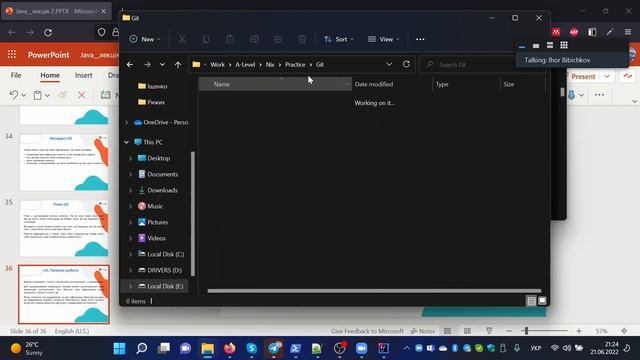Screen dimensions: 640x360
Task: Click the Rename icon in Explorer toolbar
Action: point(254,39)
